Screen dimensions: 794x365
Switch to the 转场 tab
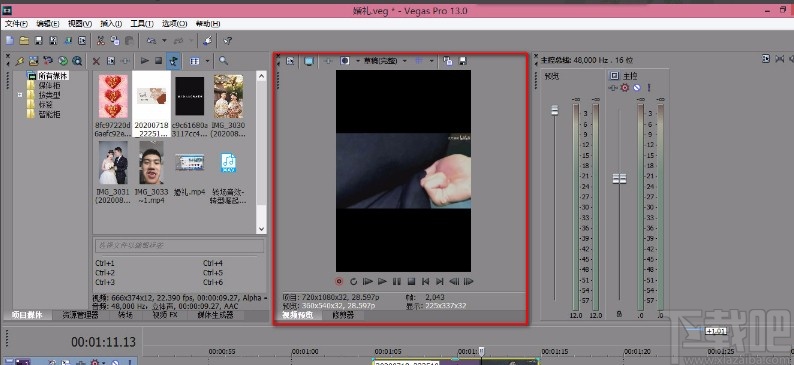click(125, 315)
